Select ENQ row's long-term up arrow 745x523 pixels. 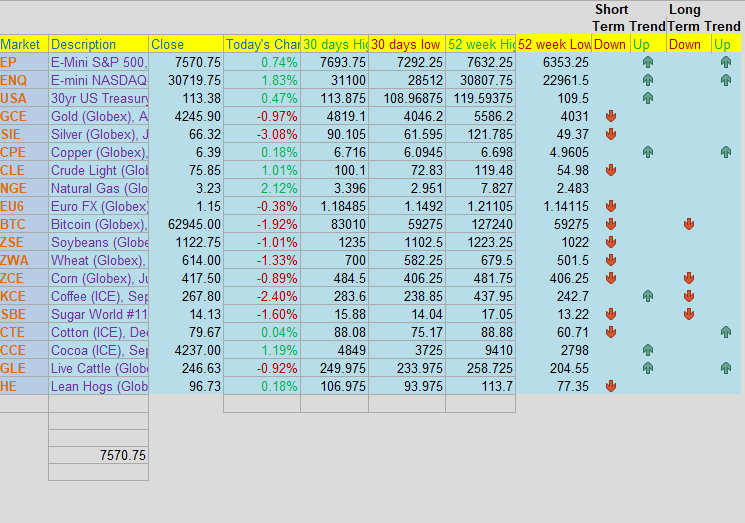click(x=726, y=80)
